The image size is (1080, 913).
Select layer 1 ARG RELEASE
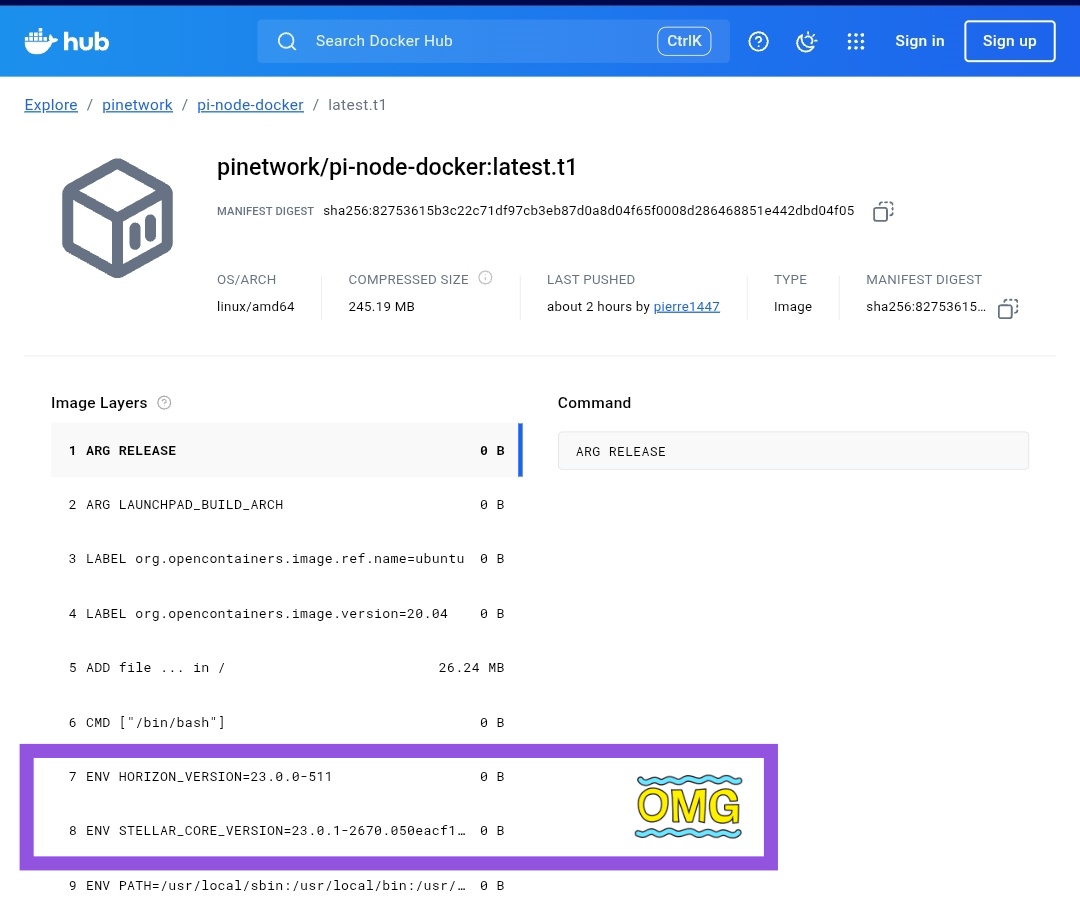287,450
